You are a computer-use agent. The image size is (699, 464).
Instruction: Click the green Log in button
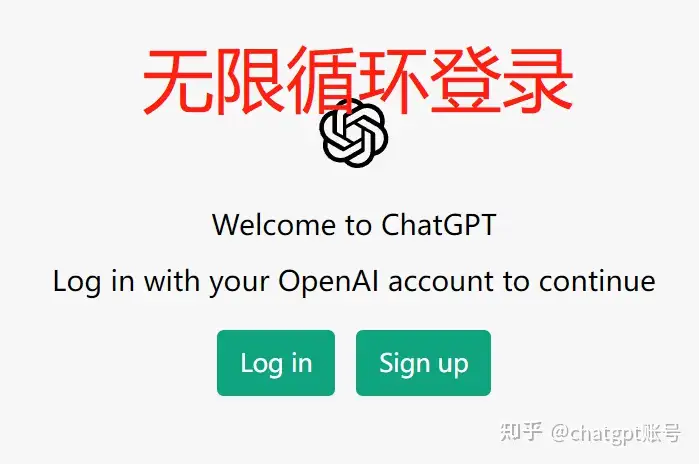[x=275, y=362]
